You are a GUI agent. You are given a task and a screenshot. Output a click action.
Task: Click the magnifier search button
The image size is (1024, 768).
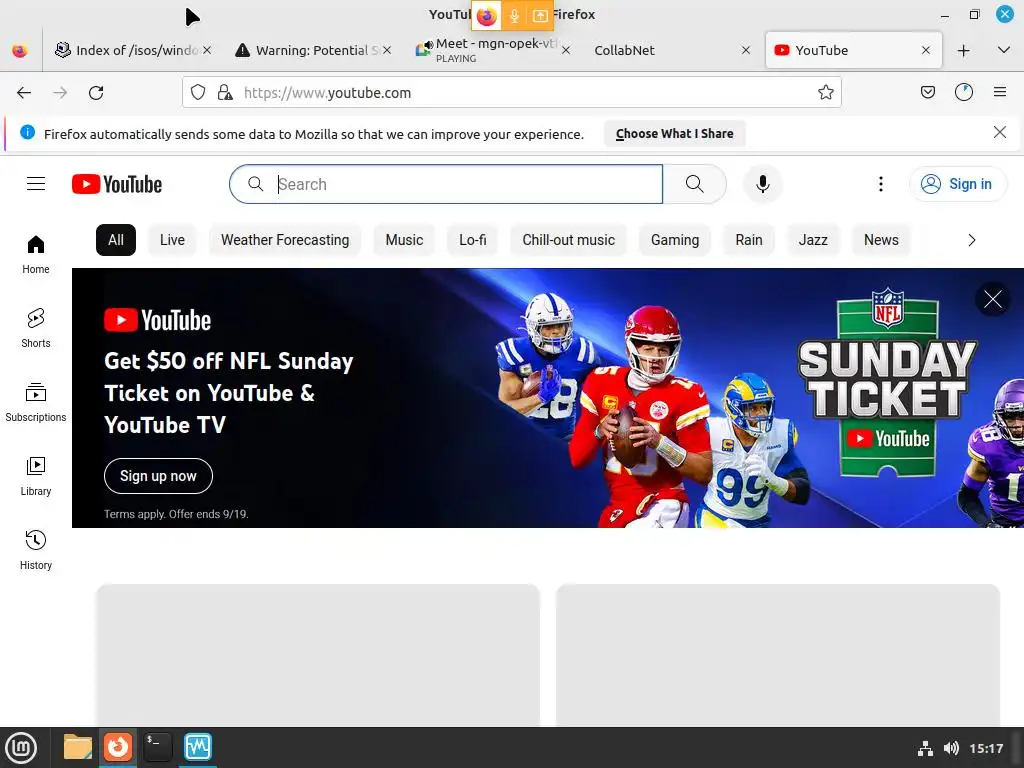[x=695, y=184]
